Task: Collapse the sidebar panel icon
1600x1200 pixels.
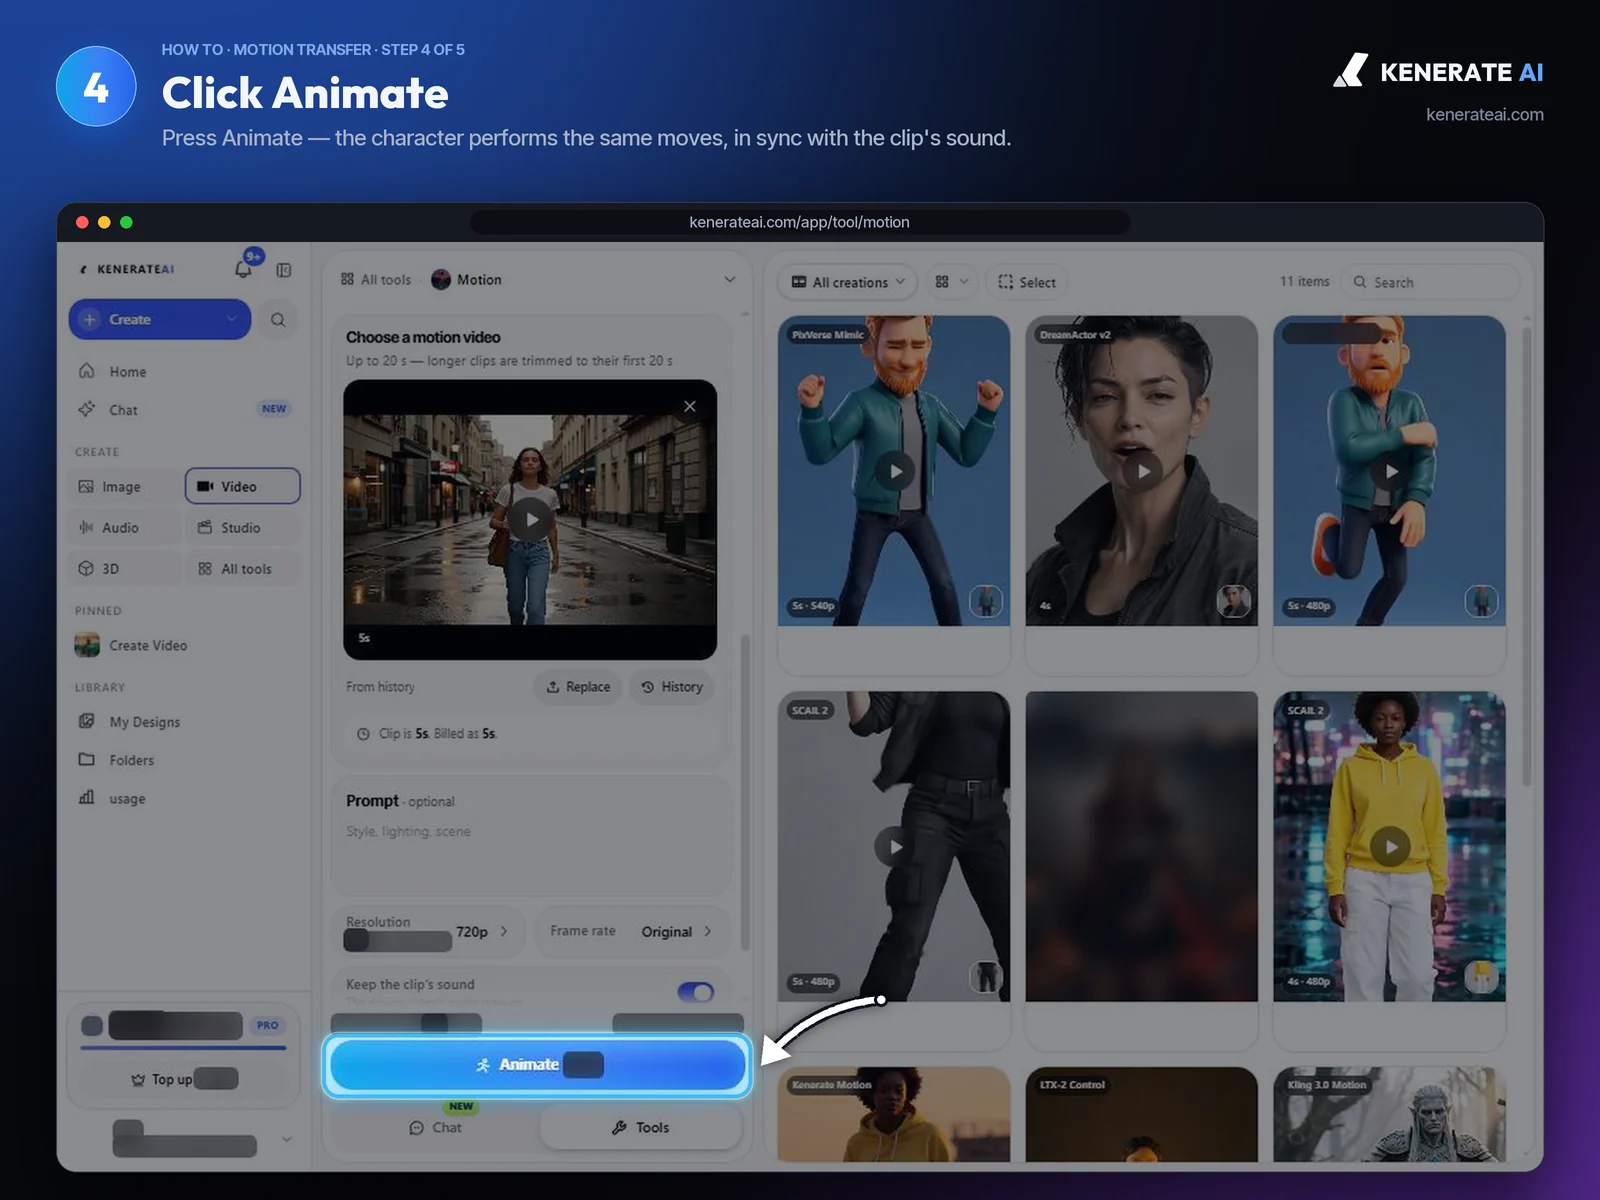Action: (284, 270)
